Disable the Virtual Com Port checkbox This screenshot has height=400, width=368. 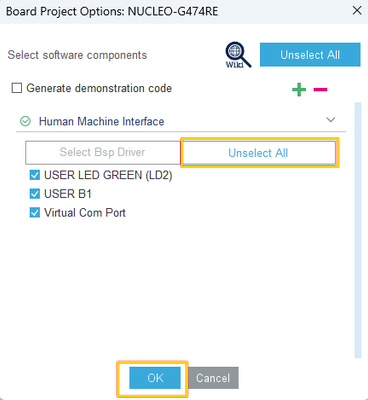35,213
